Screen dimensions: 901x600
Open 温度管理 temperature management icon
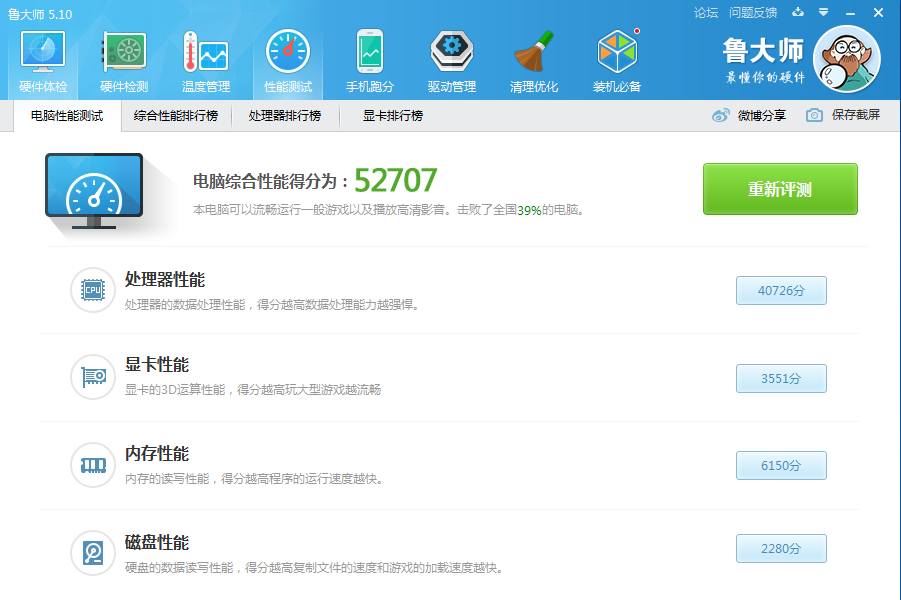[x=206, y=52]
